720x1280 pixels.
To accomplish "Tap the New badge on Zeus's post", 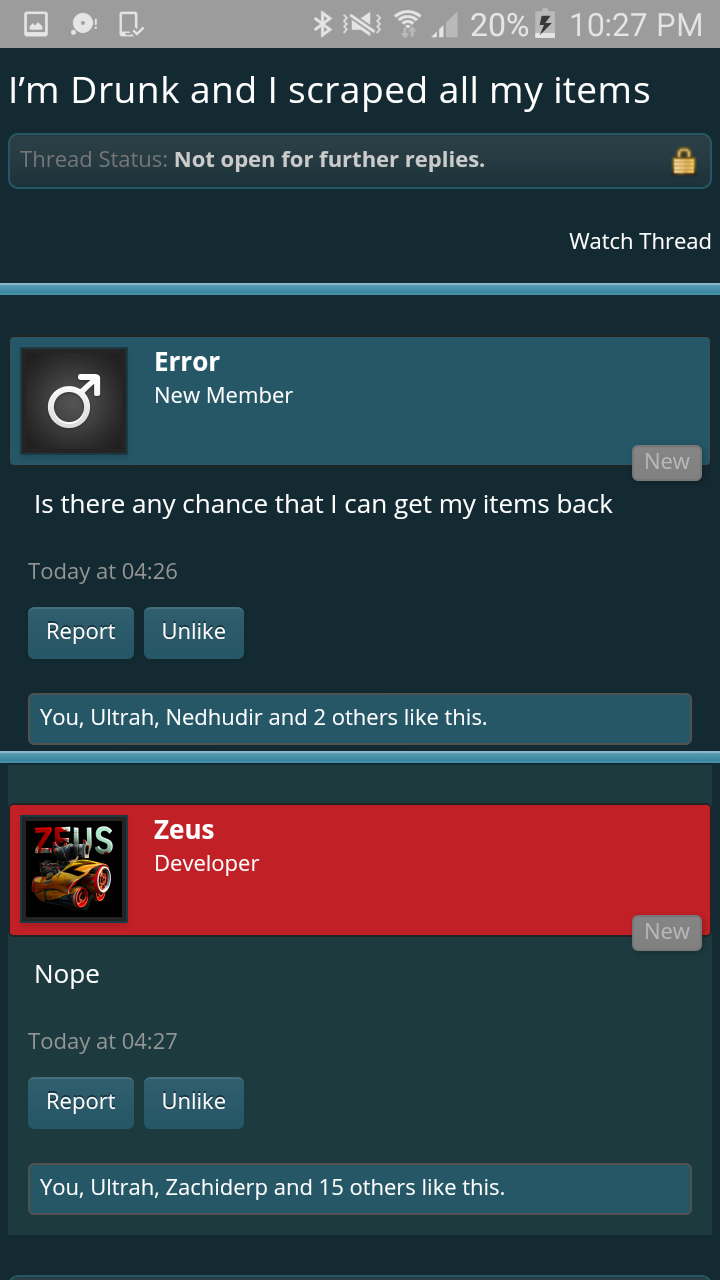I will [x=667, y=932].
